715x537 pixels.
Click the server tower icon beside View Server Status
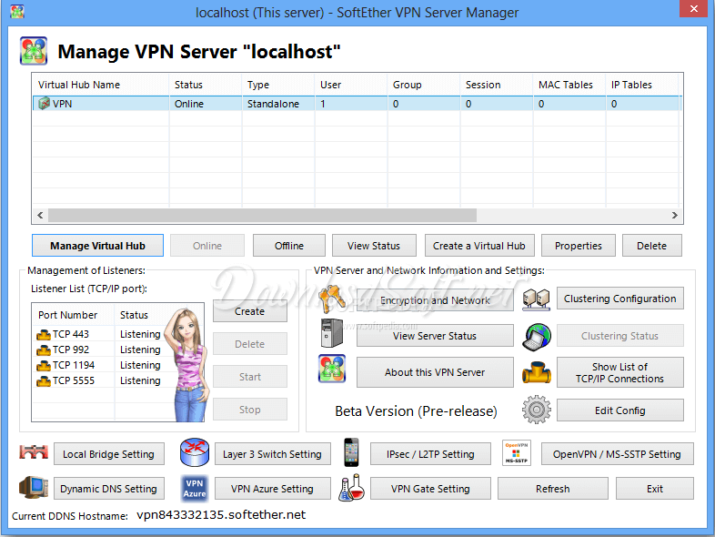click(x=332, y=333)
